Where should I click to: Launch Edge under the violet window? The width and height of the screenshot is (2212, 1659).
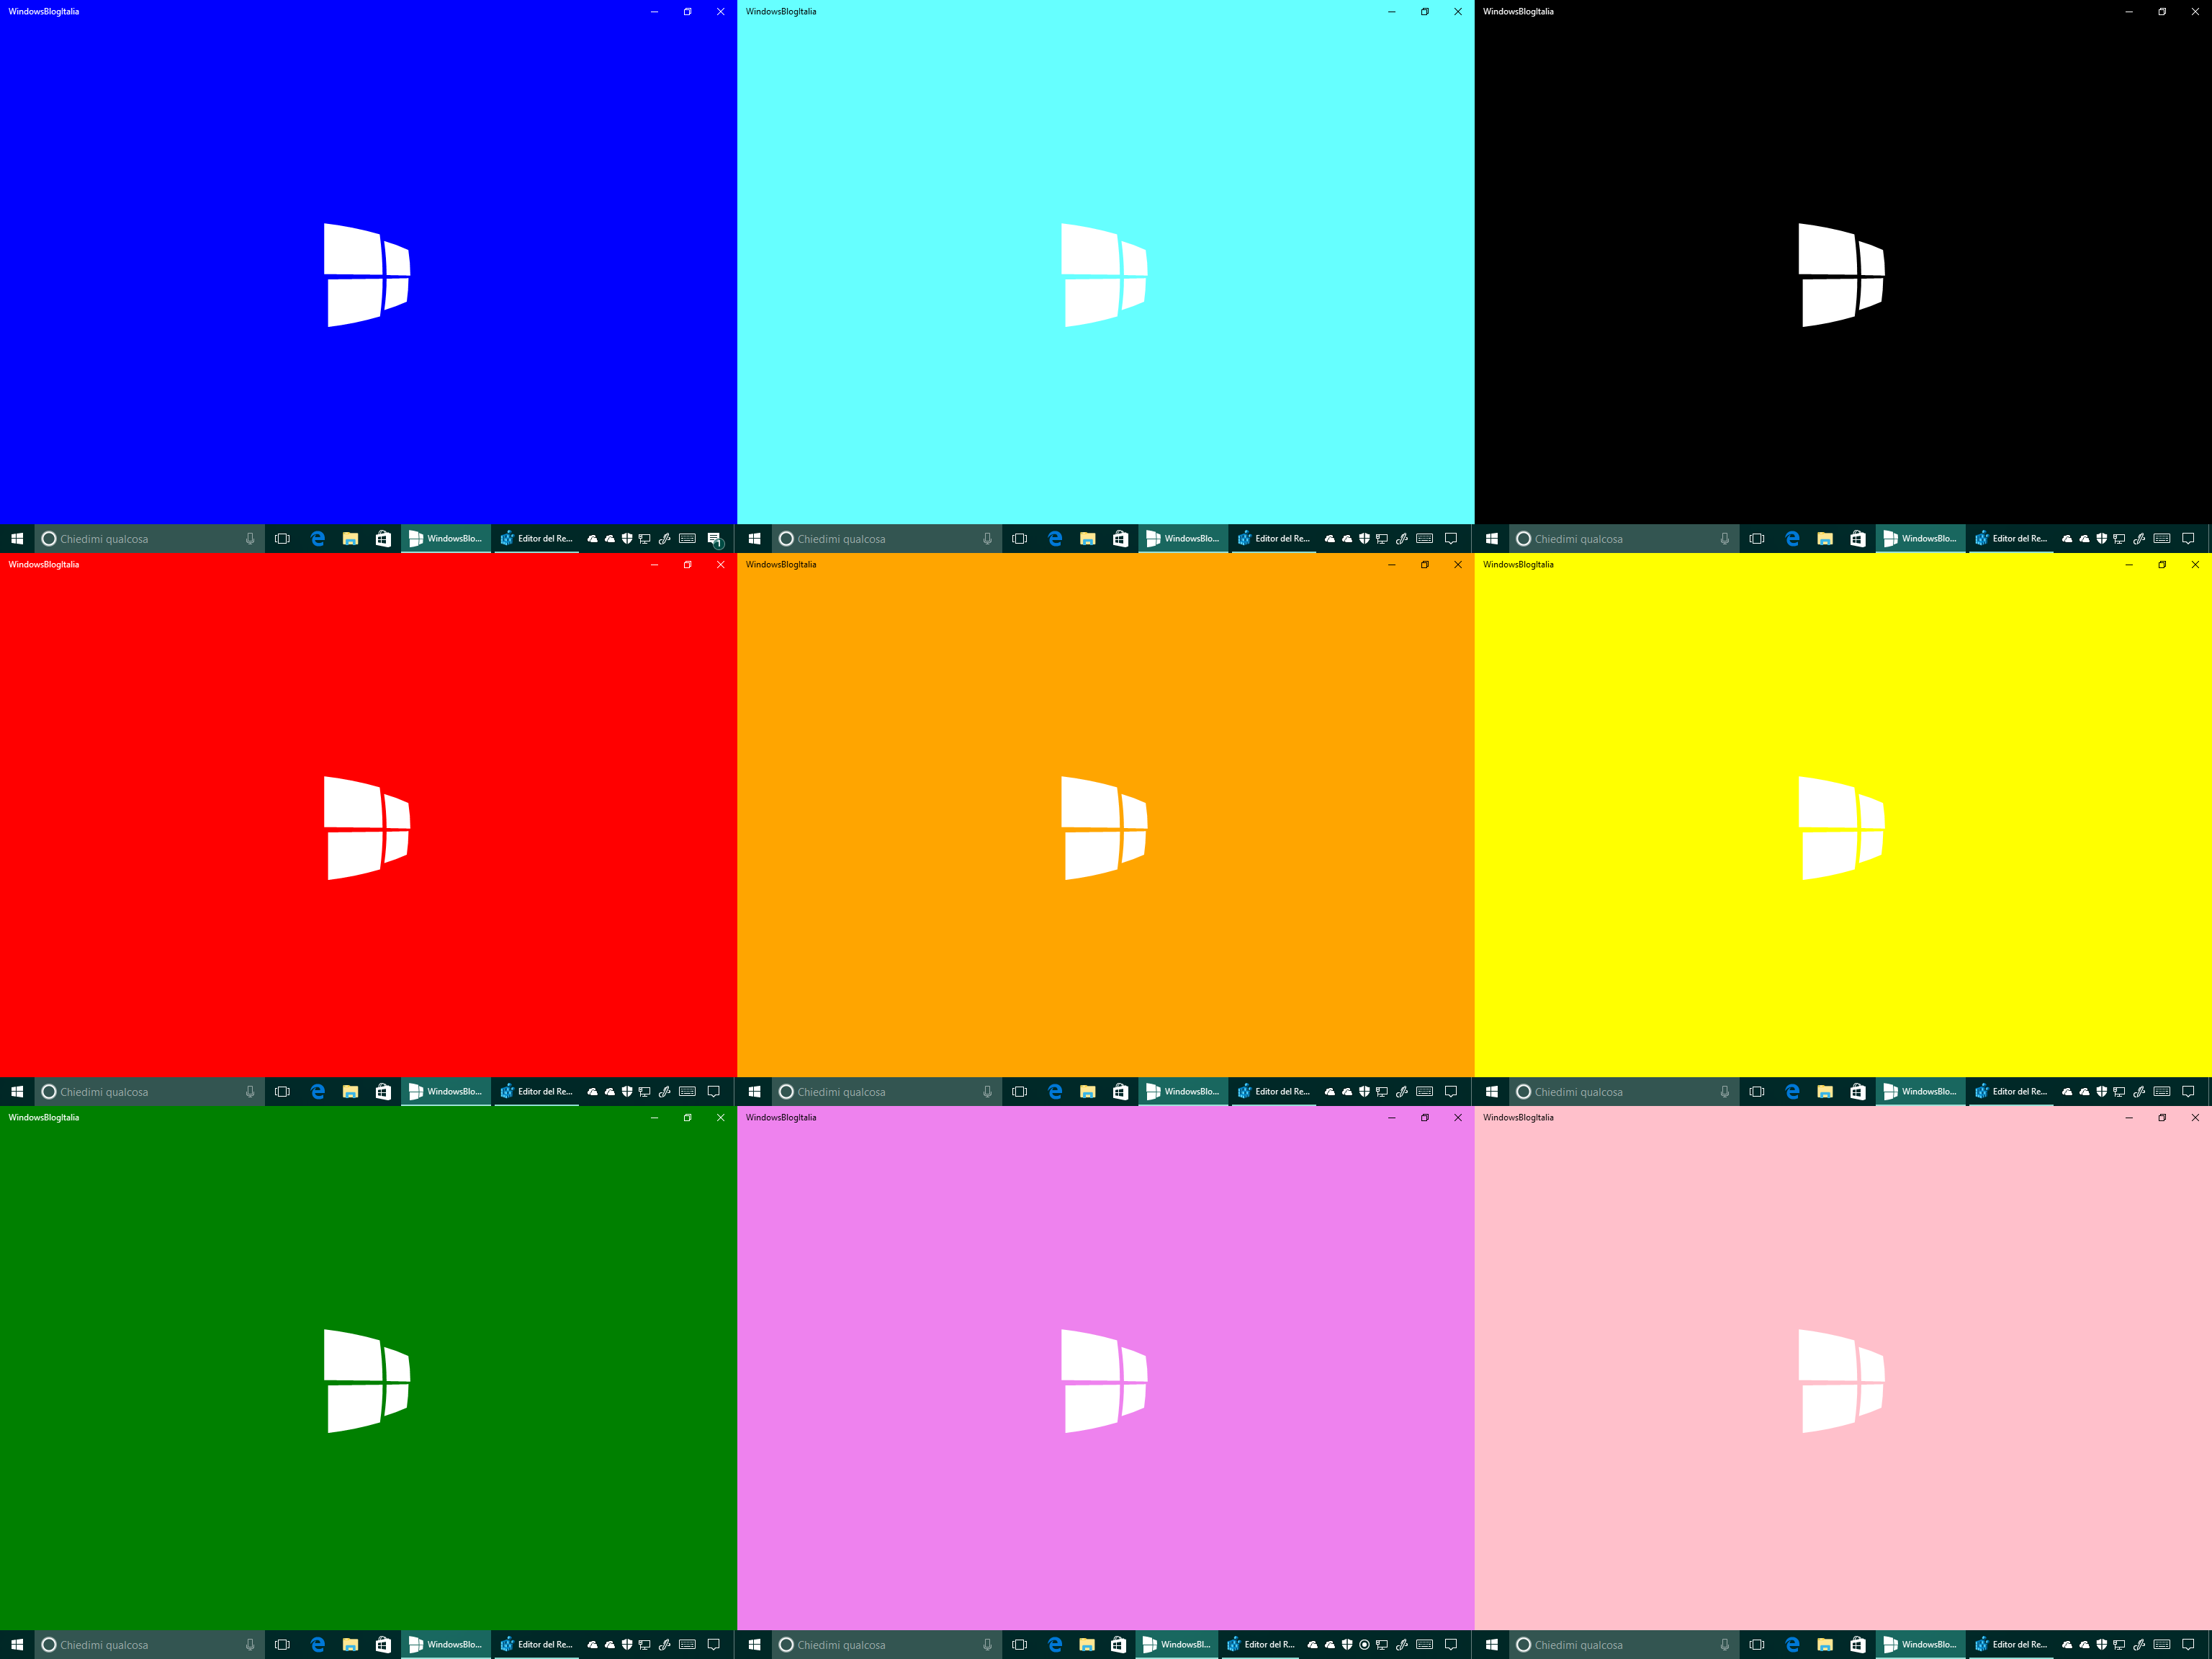click(x=1055, y=1645)
